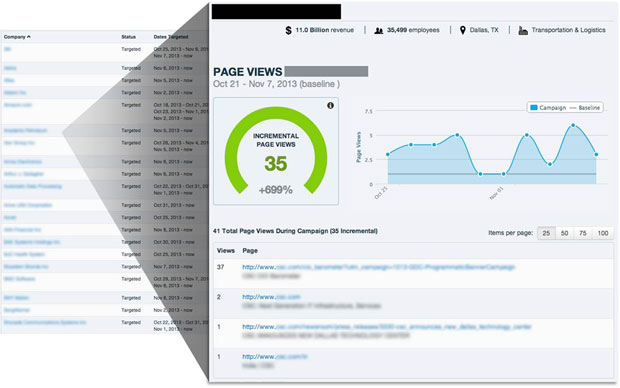Click the Transportation & Logistics industry icon
620x388 pixels.
point(523,30)
